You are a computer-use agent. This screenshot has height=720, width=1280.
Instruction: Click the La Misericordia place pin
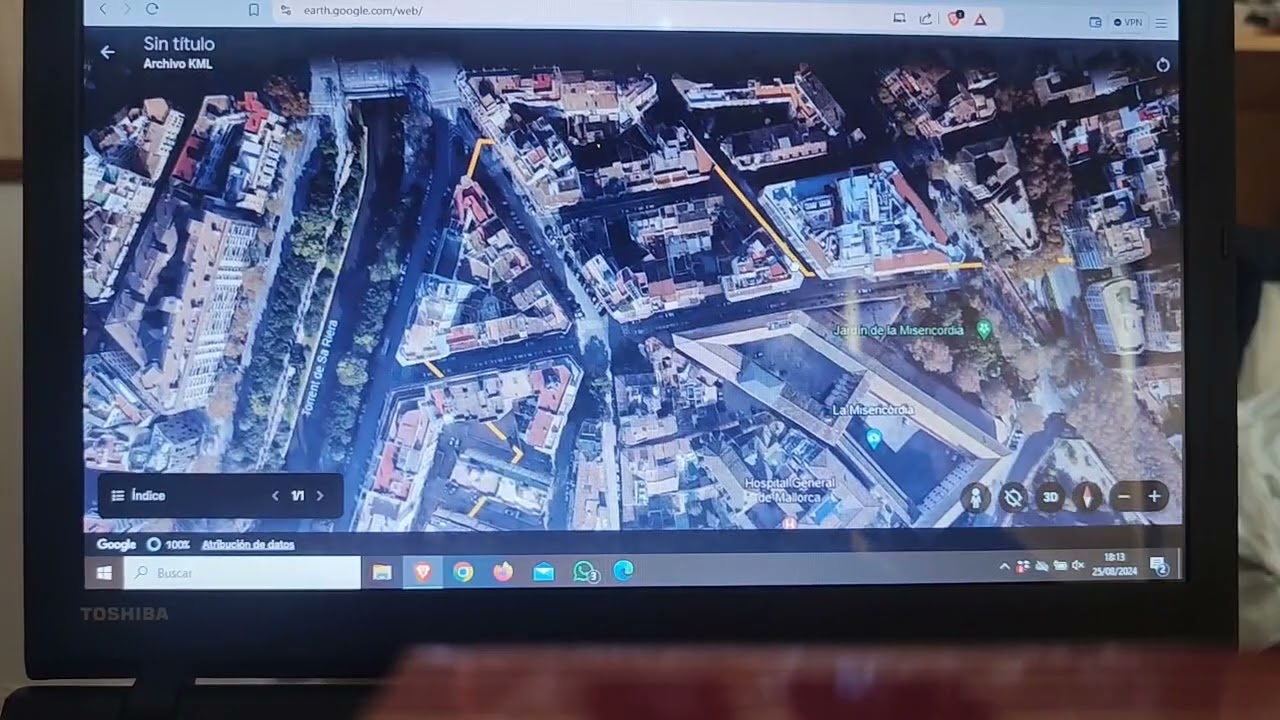873,438
